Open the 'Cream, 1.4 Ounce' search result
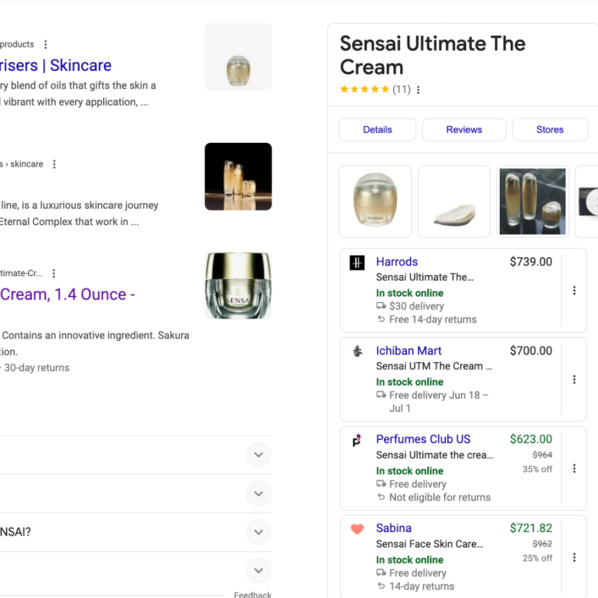This screenshot has width=598, height=598. tap(68, 294)
